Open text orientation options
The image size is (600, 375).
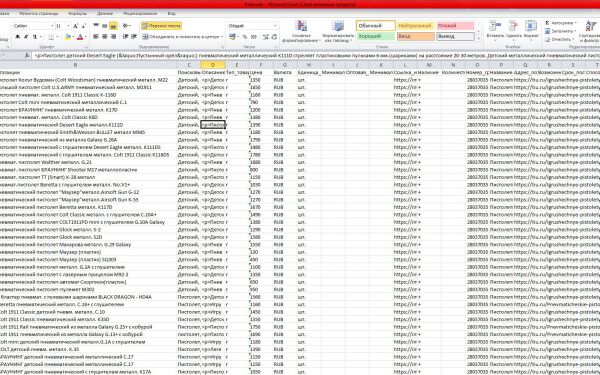127,26
